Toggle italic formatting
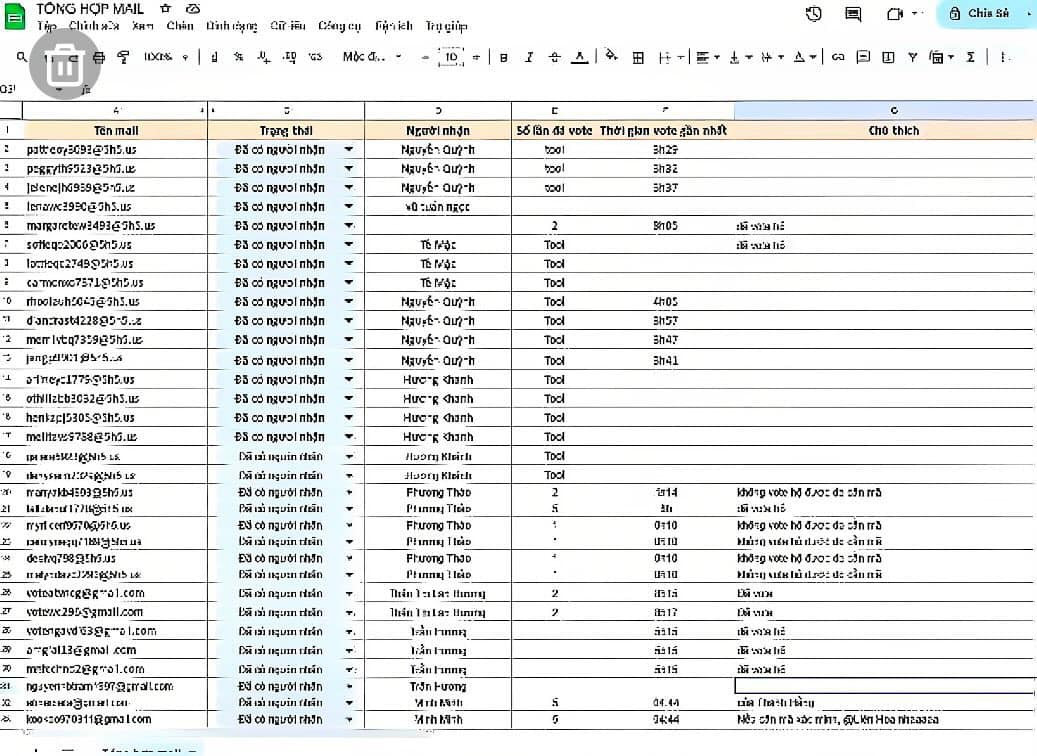1037x756 pixels. point(529,58)
